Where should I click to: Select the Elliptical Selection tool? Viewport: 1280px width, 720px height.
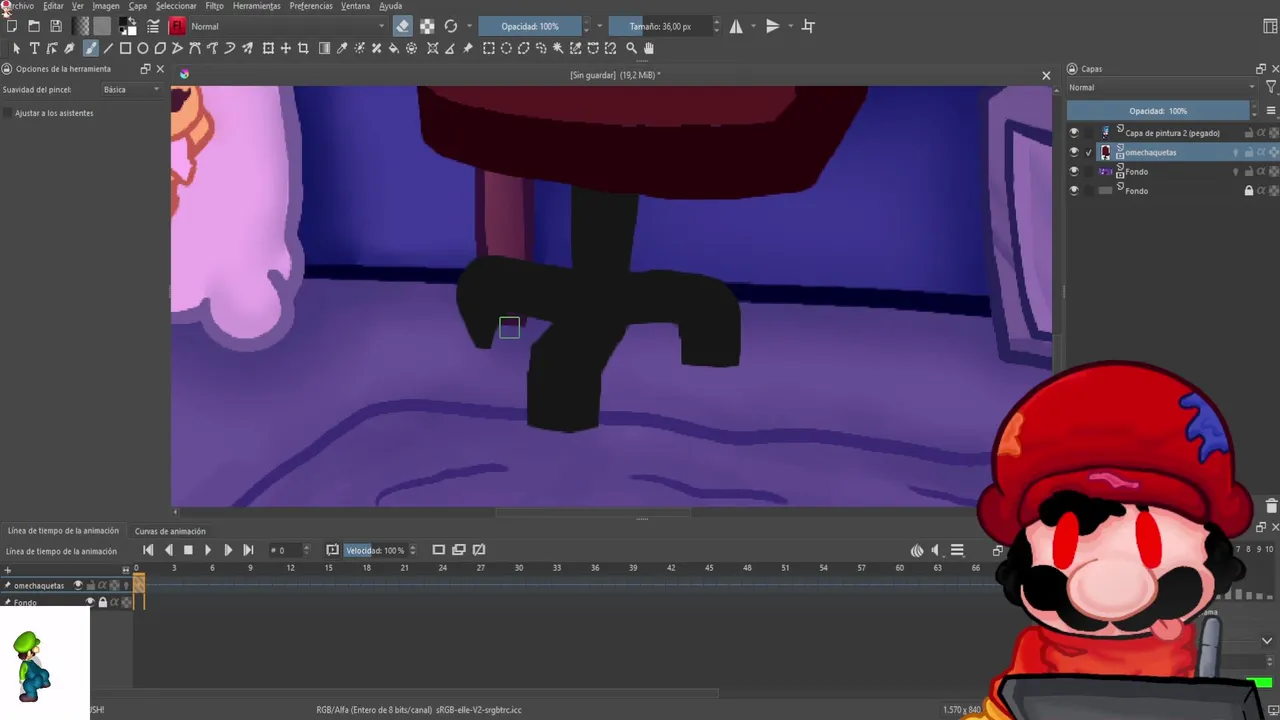tap(506, 48)
